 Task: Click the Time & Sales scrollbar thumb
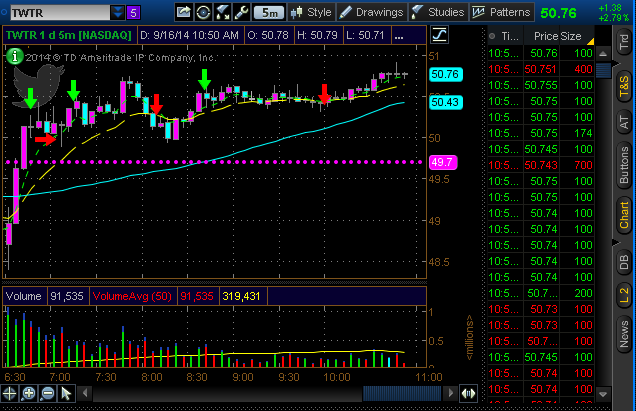pos(603,70)
